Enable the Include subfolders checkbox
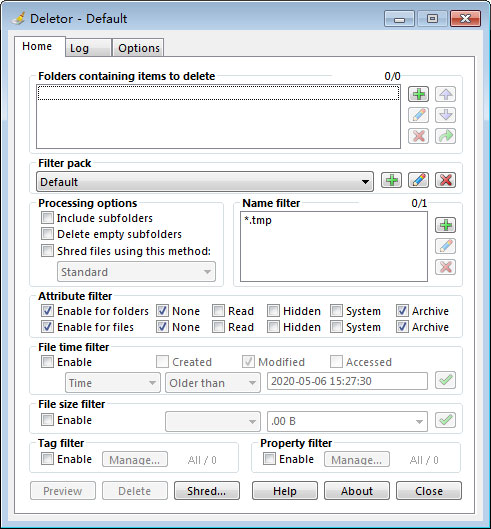491x529 pixels. click(47, 218)
